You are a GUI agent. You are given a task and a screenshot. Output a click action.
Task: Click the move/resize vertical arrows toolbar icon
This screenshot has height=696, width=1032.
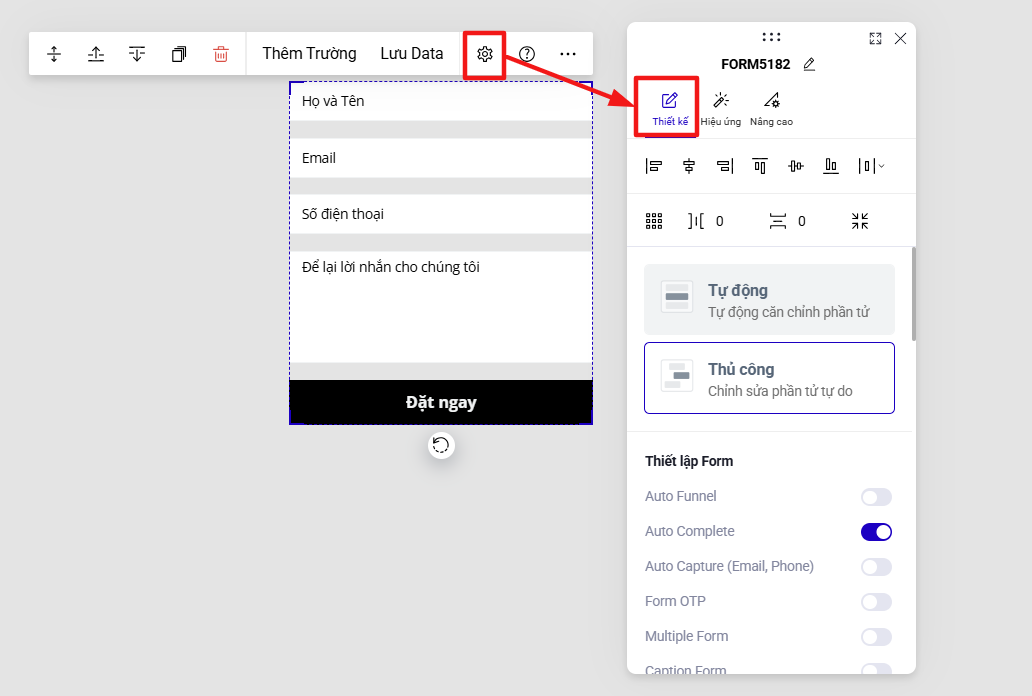click(54, 54)
